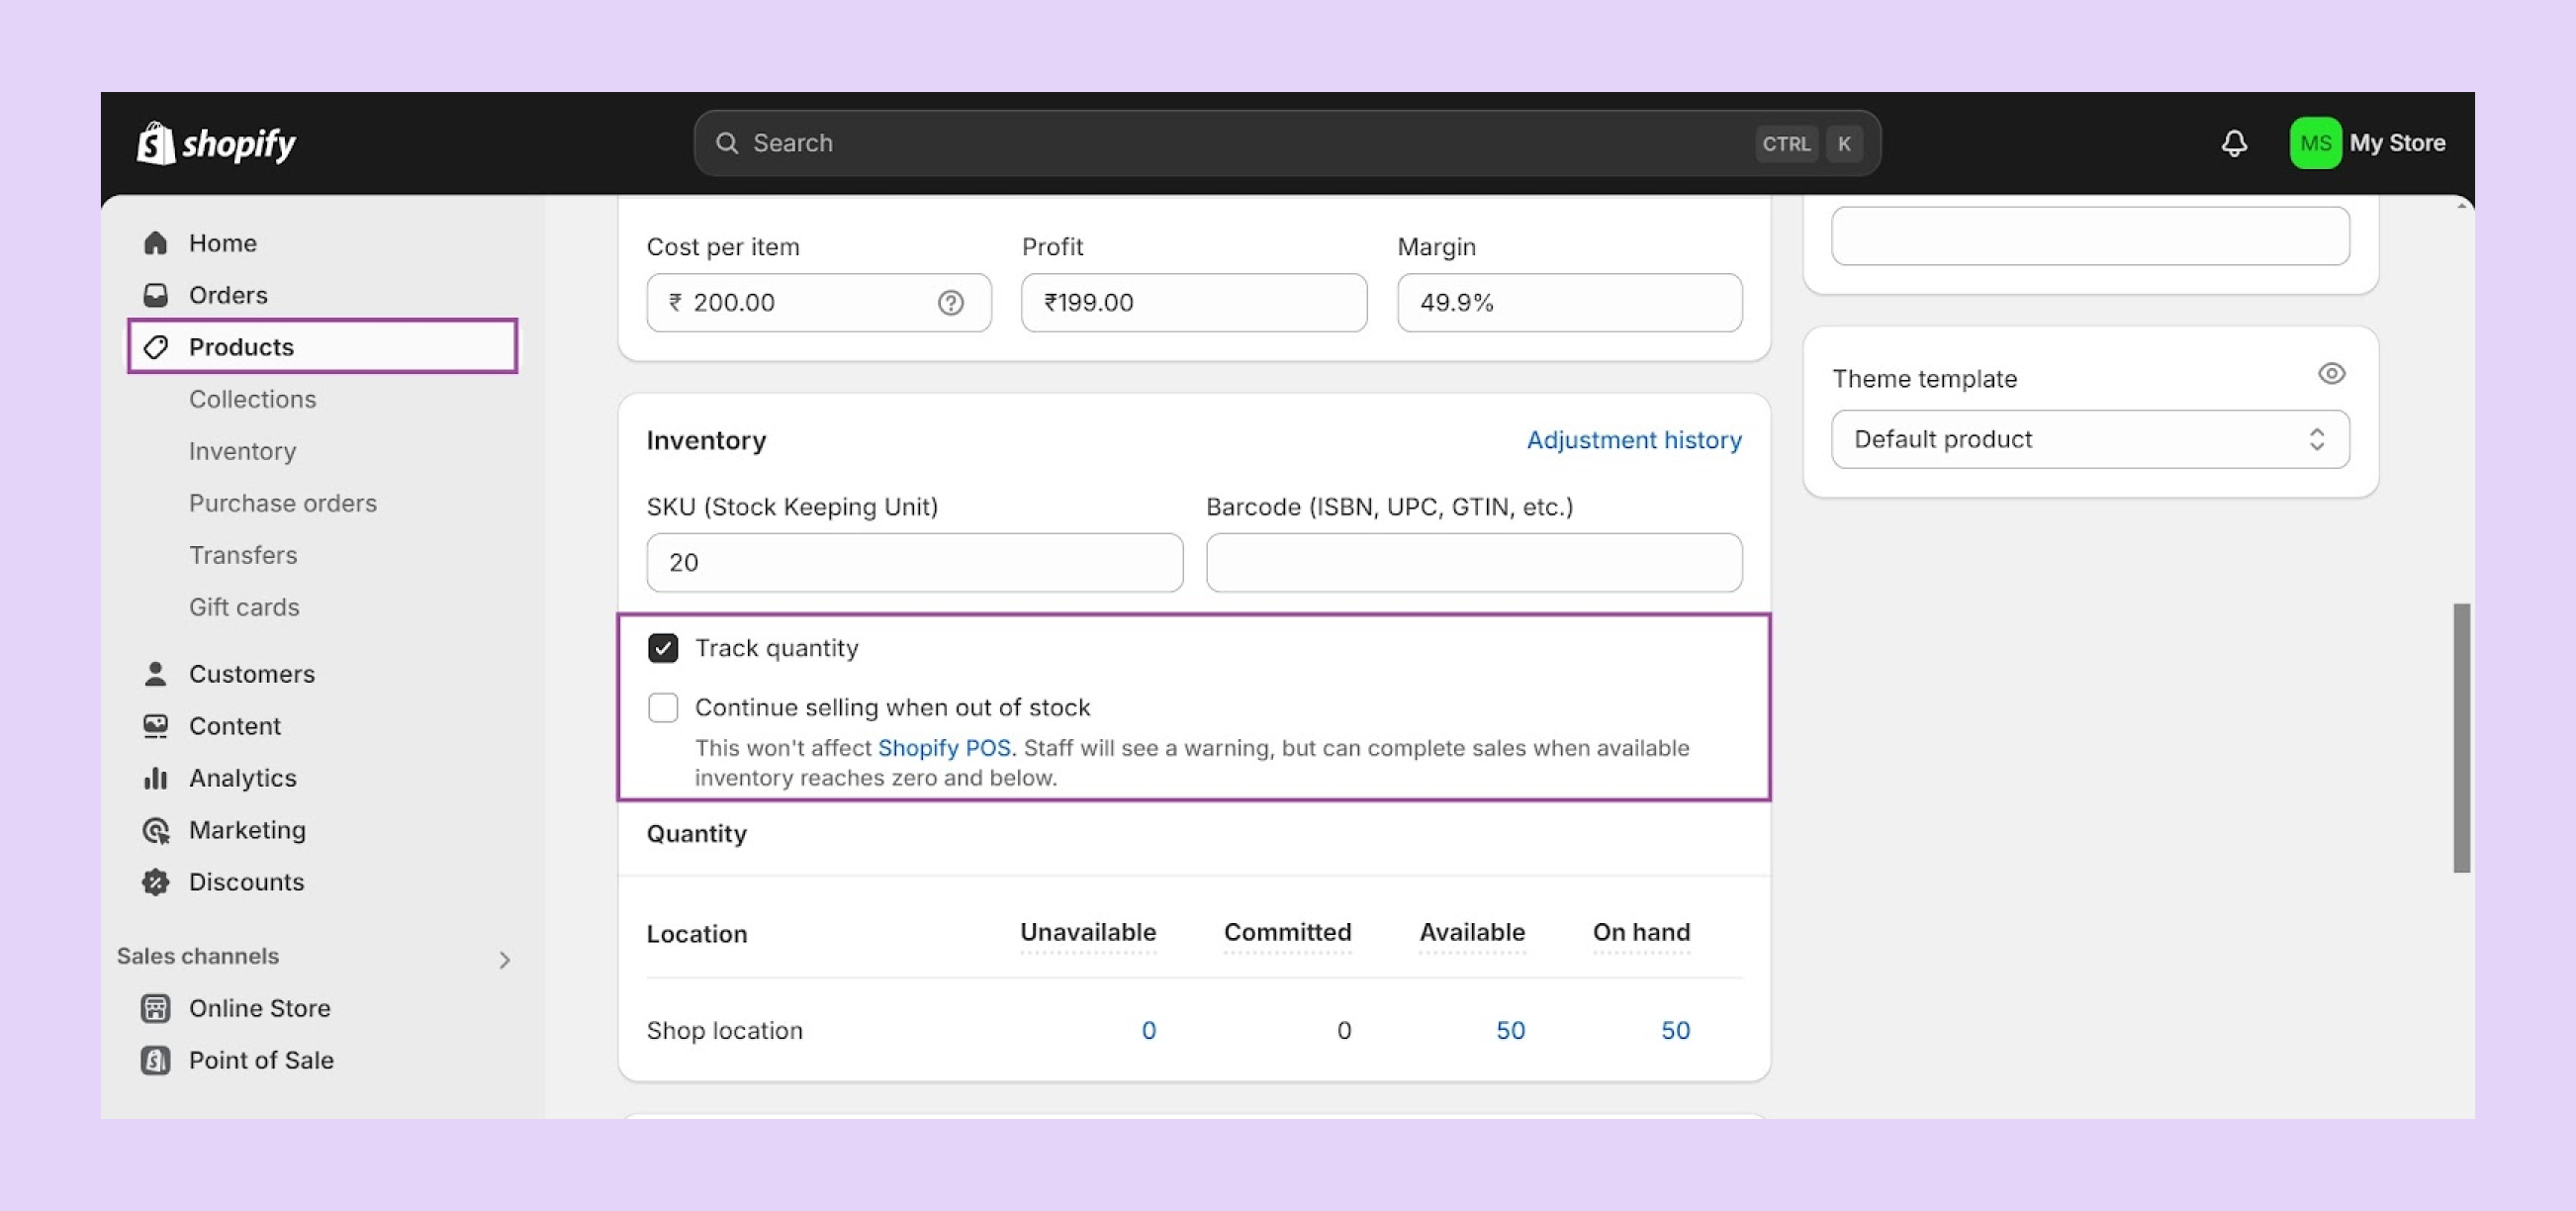
Task: Click the Orders inbox icon
Action: click(155, 295)
